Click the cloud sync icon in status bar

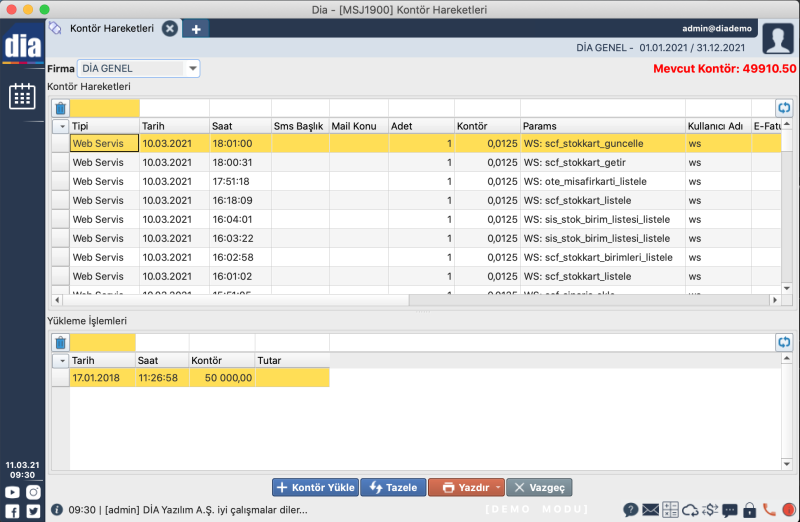click(x=690, y=510)
